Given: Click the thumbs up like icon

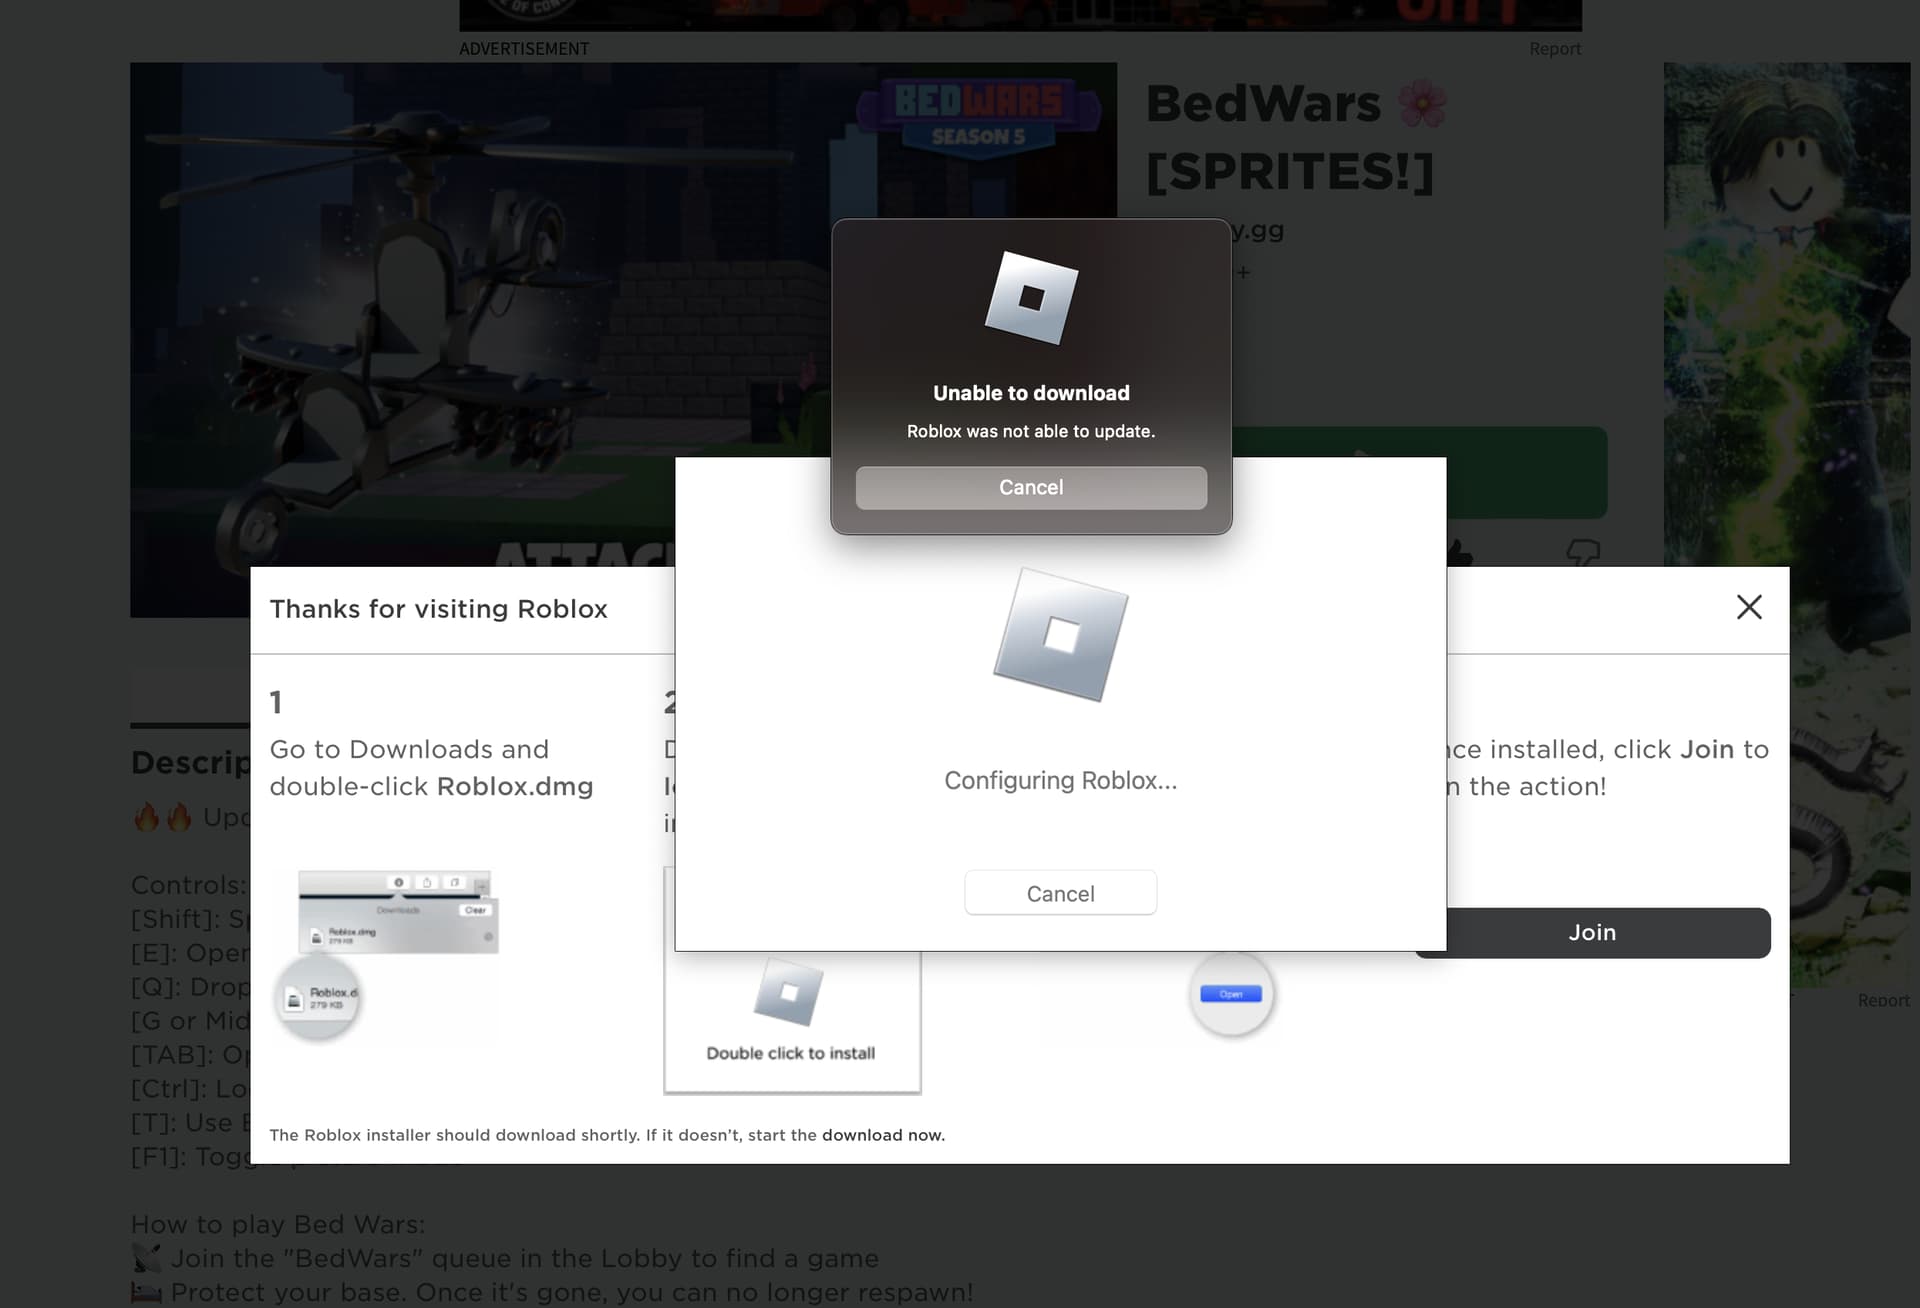Looking at the screenshot, I should (1460, 551).
